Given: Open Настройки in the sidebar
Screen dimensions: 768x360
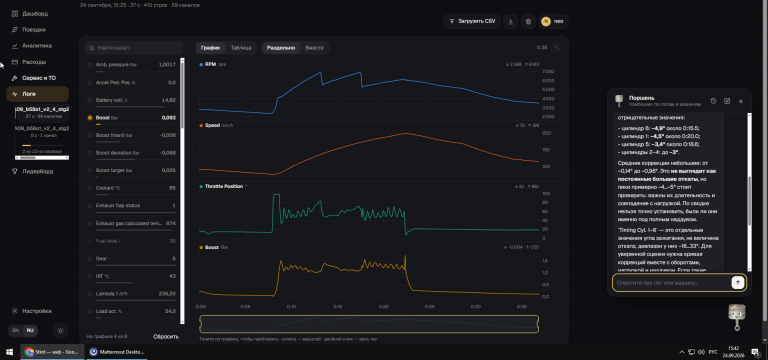Looking at the screenshot, I should pyautogui.click(x=37, y=311).
